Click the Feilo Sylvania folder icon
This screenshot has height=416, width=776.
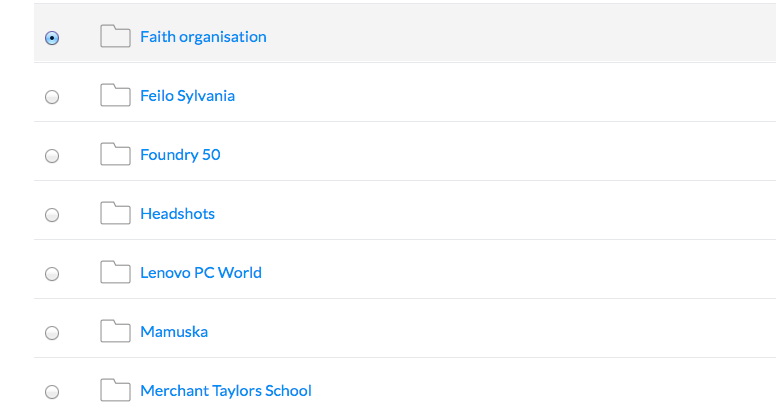point(115,95)
